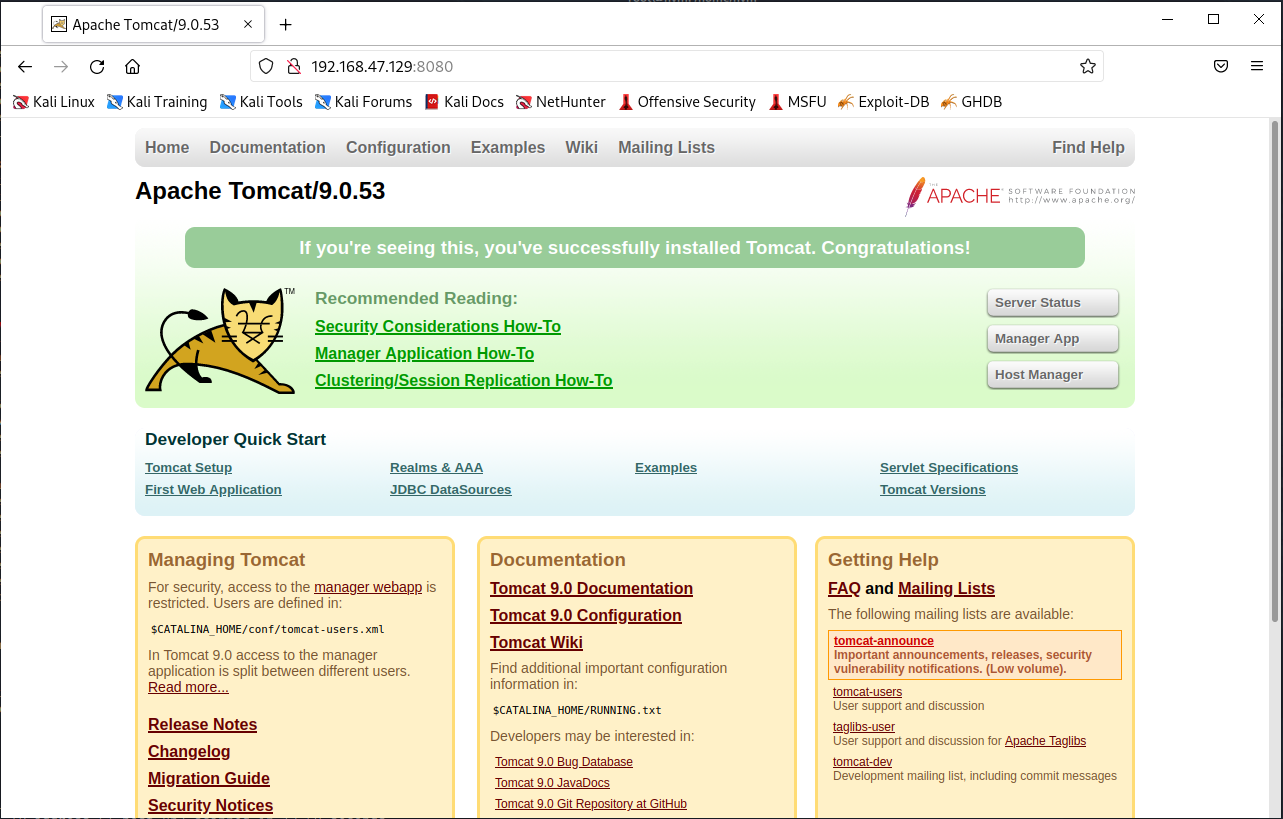Open the browser home page icon
This screenshot has height=819, width=1283.
click(132, 66)
